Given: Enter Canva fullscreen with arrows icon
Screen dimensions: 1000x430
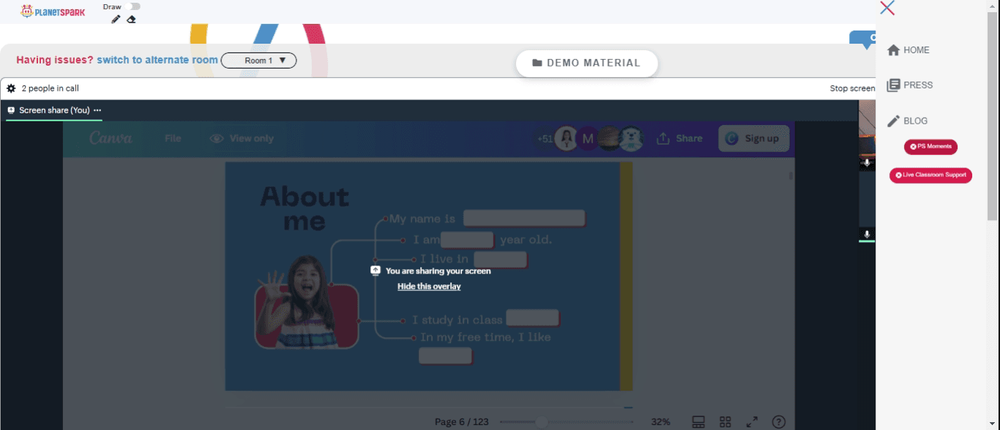Looking at the screenshot, I should pyautogui.click(x=752, y=422).
